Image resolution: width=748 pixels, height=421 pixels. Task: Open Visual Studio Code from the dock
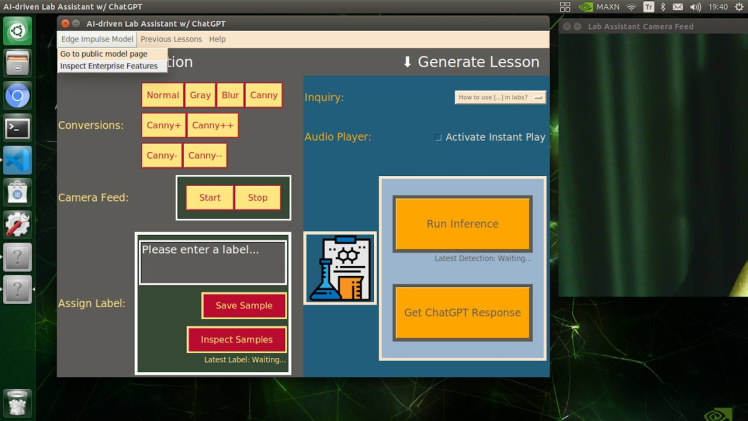(17, 160)
